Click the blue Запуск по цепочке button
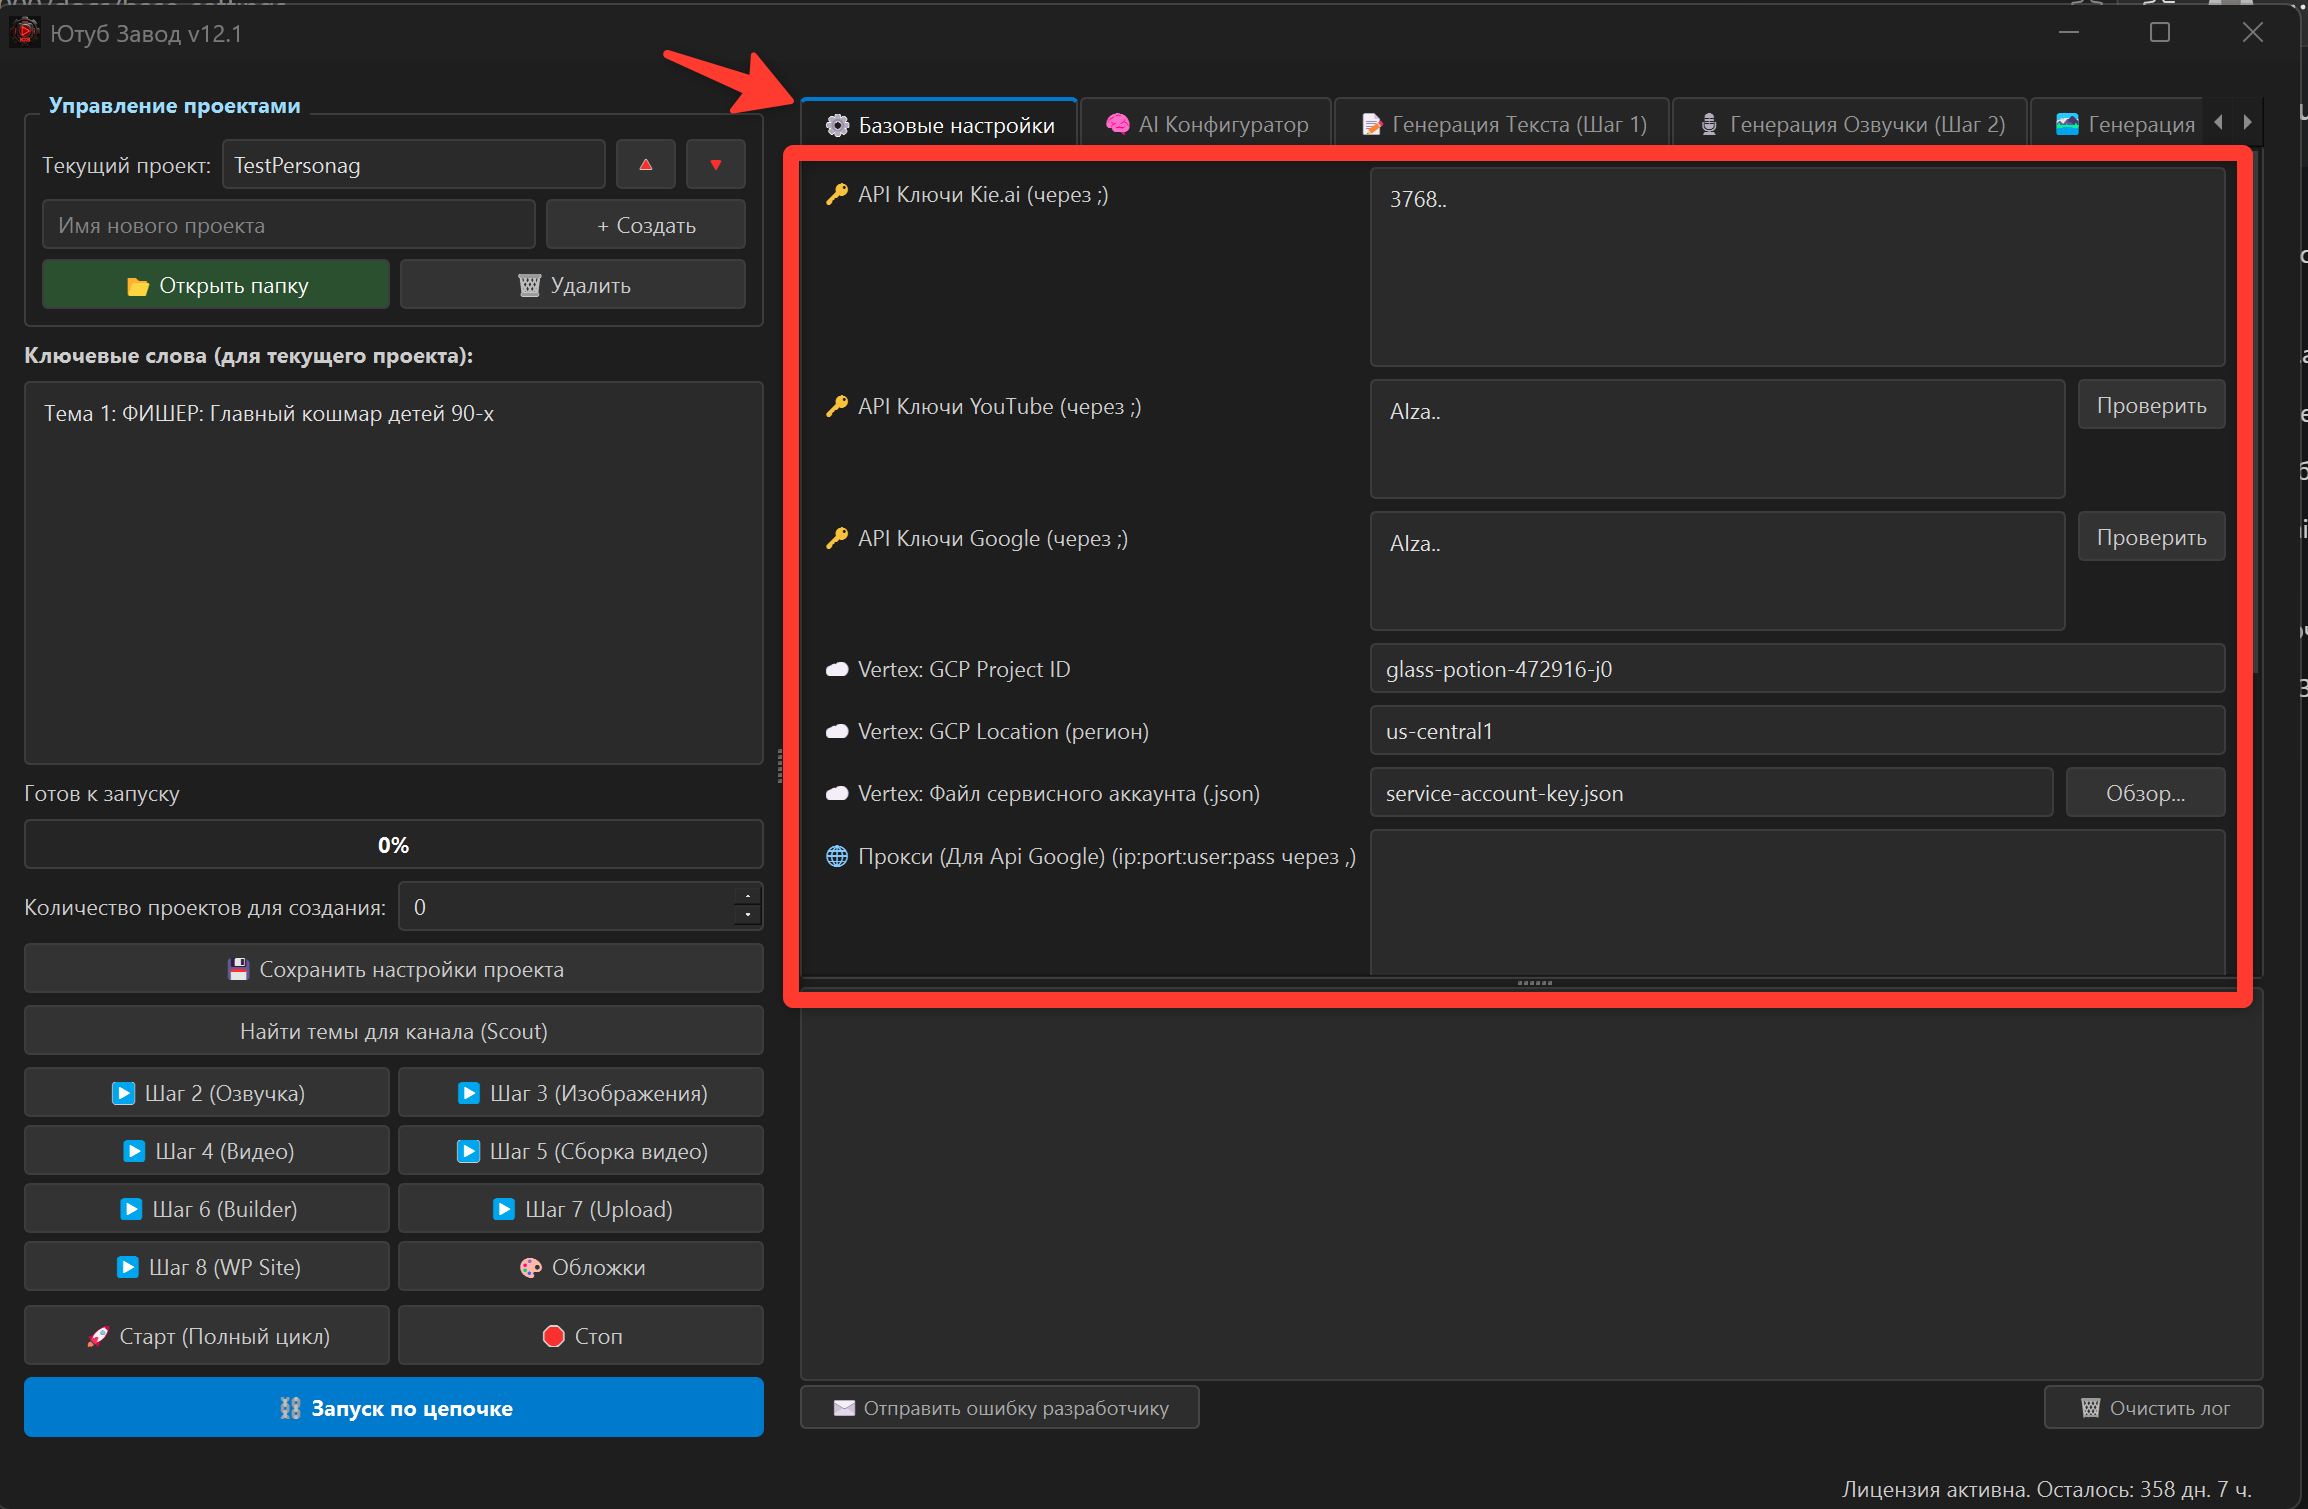 [x=394, y=1408]
